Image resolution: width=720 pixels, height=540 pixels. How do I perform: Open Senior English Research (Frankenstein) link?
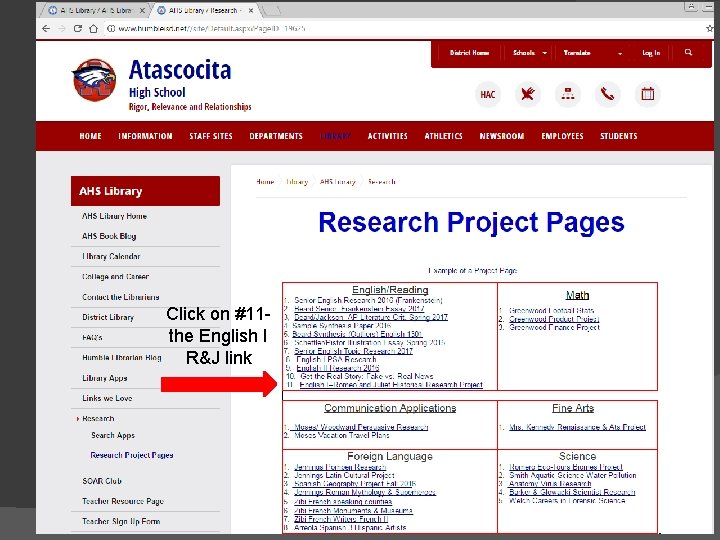click(x=368, y=300)
